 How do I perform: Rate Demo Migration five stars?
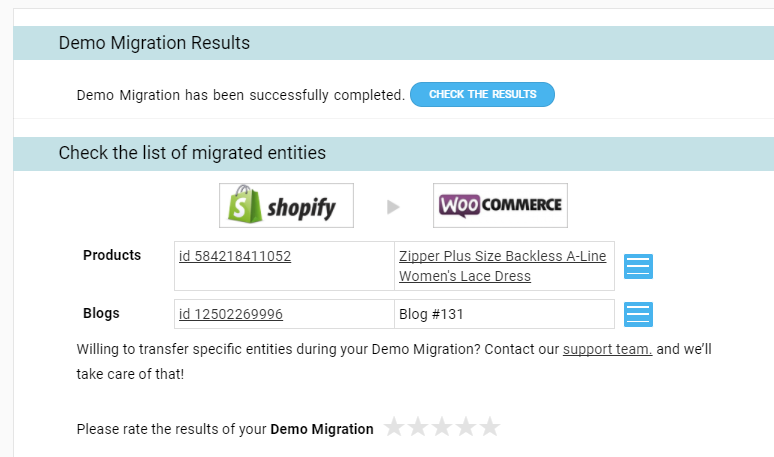point(490,427)
